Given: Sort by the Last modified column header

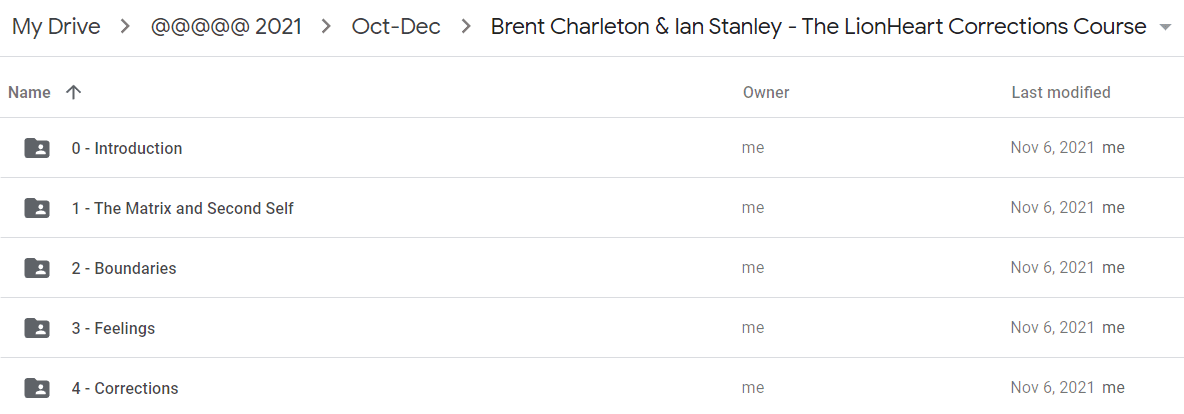Looking at the screenshot, I should (1061, 92).
